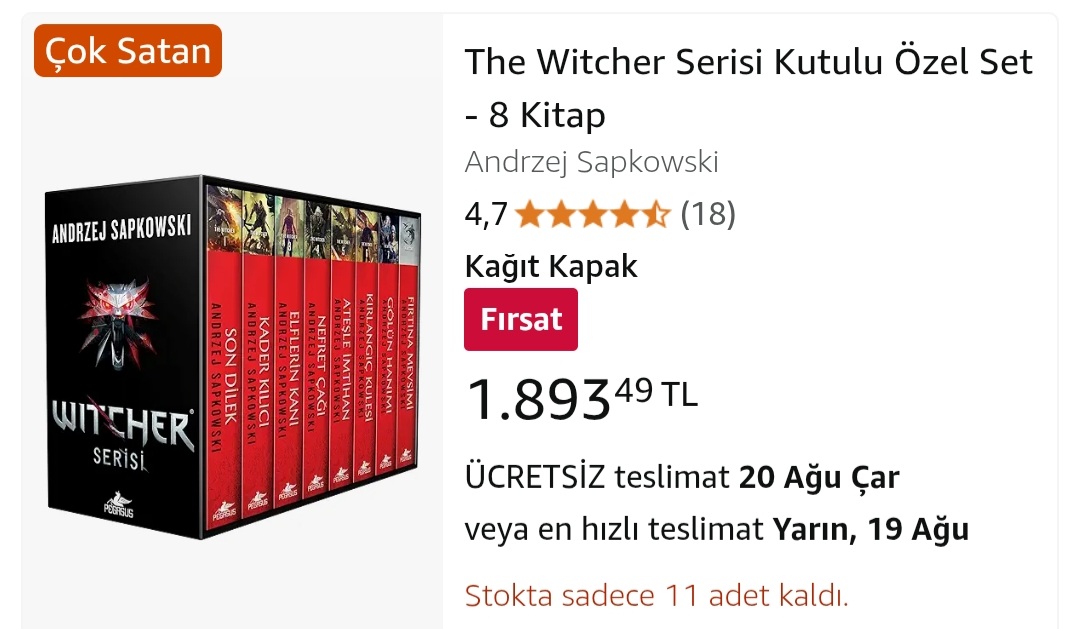1080x629 pixels.
Task: Open the author link Andrzej Sapkowski
Action: (592, 162)
